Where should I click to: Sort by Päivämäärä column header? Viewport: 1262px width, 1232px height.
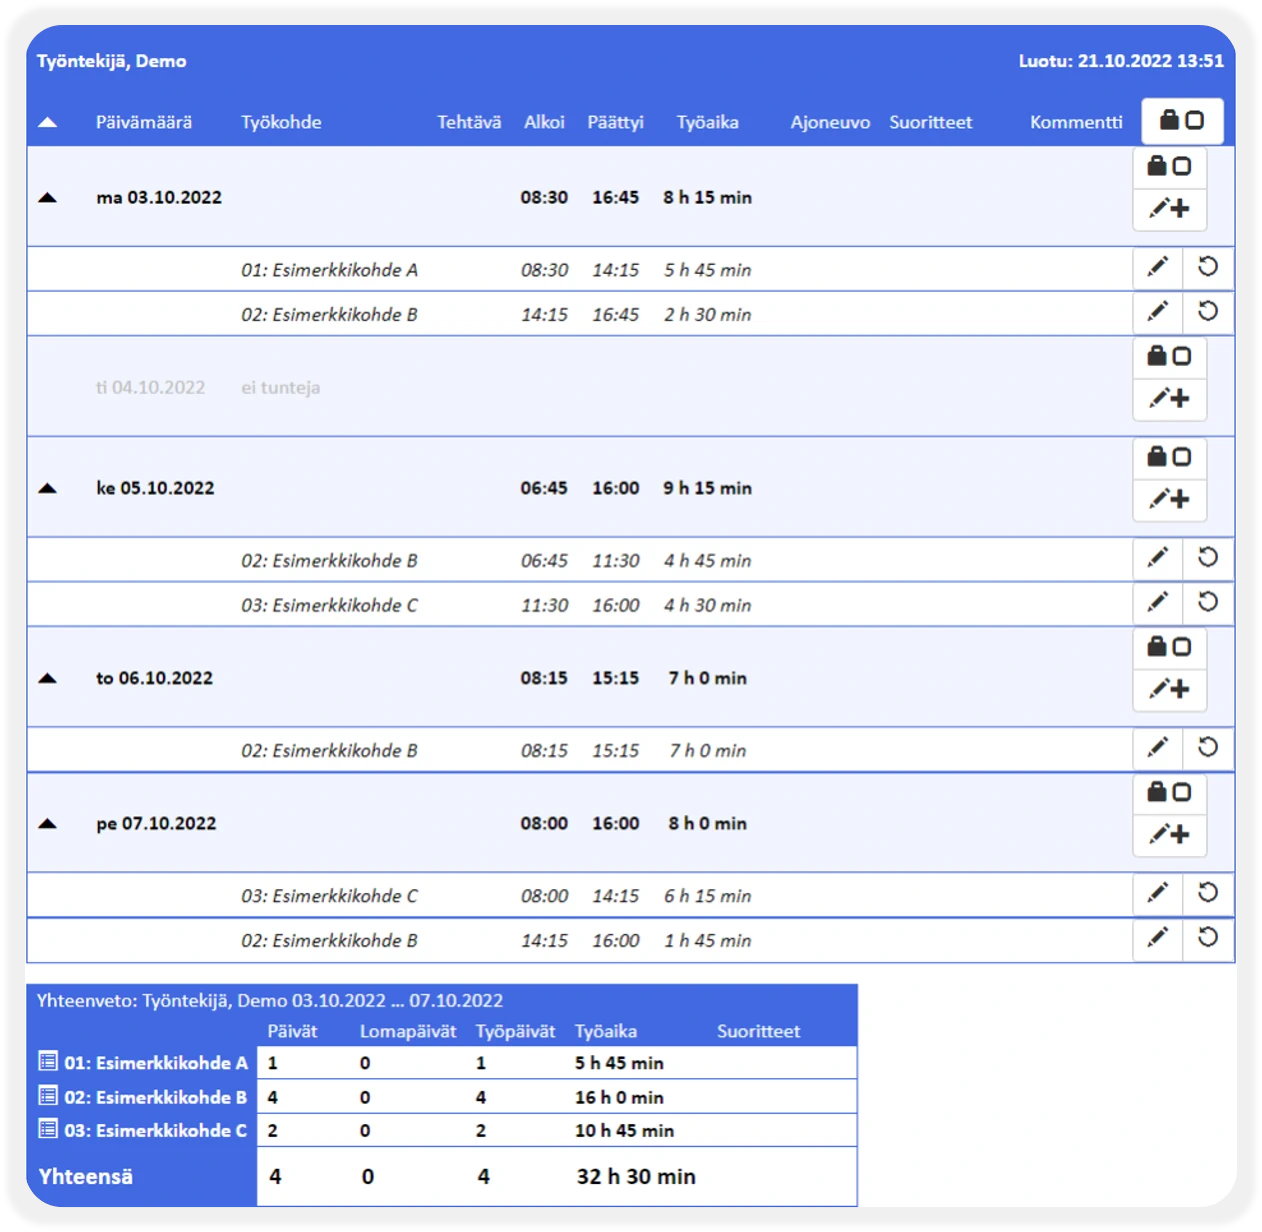click(x=144, y=122)
